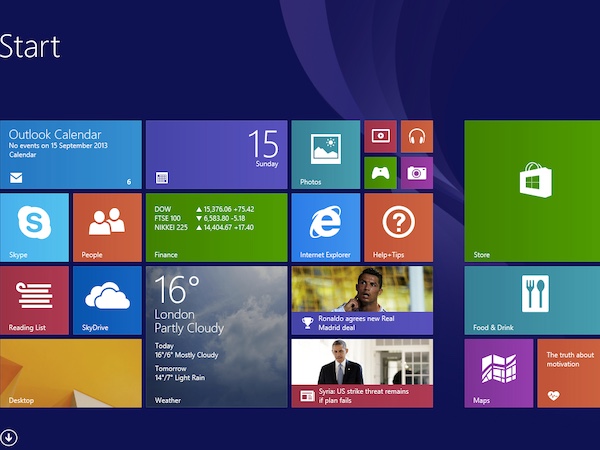600x450 pixels.
Task: Open the Store tile
Action: (x=532, y=191)
